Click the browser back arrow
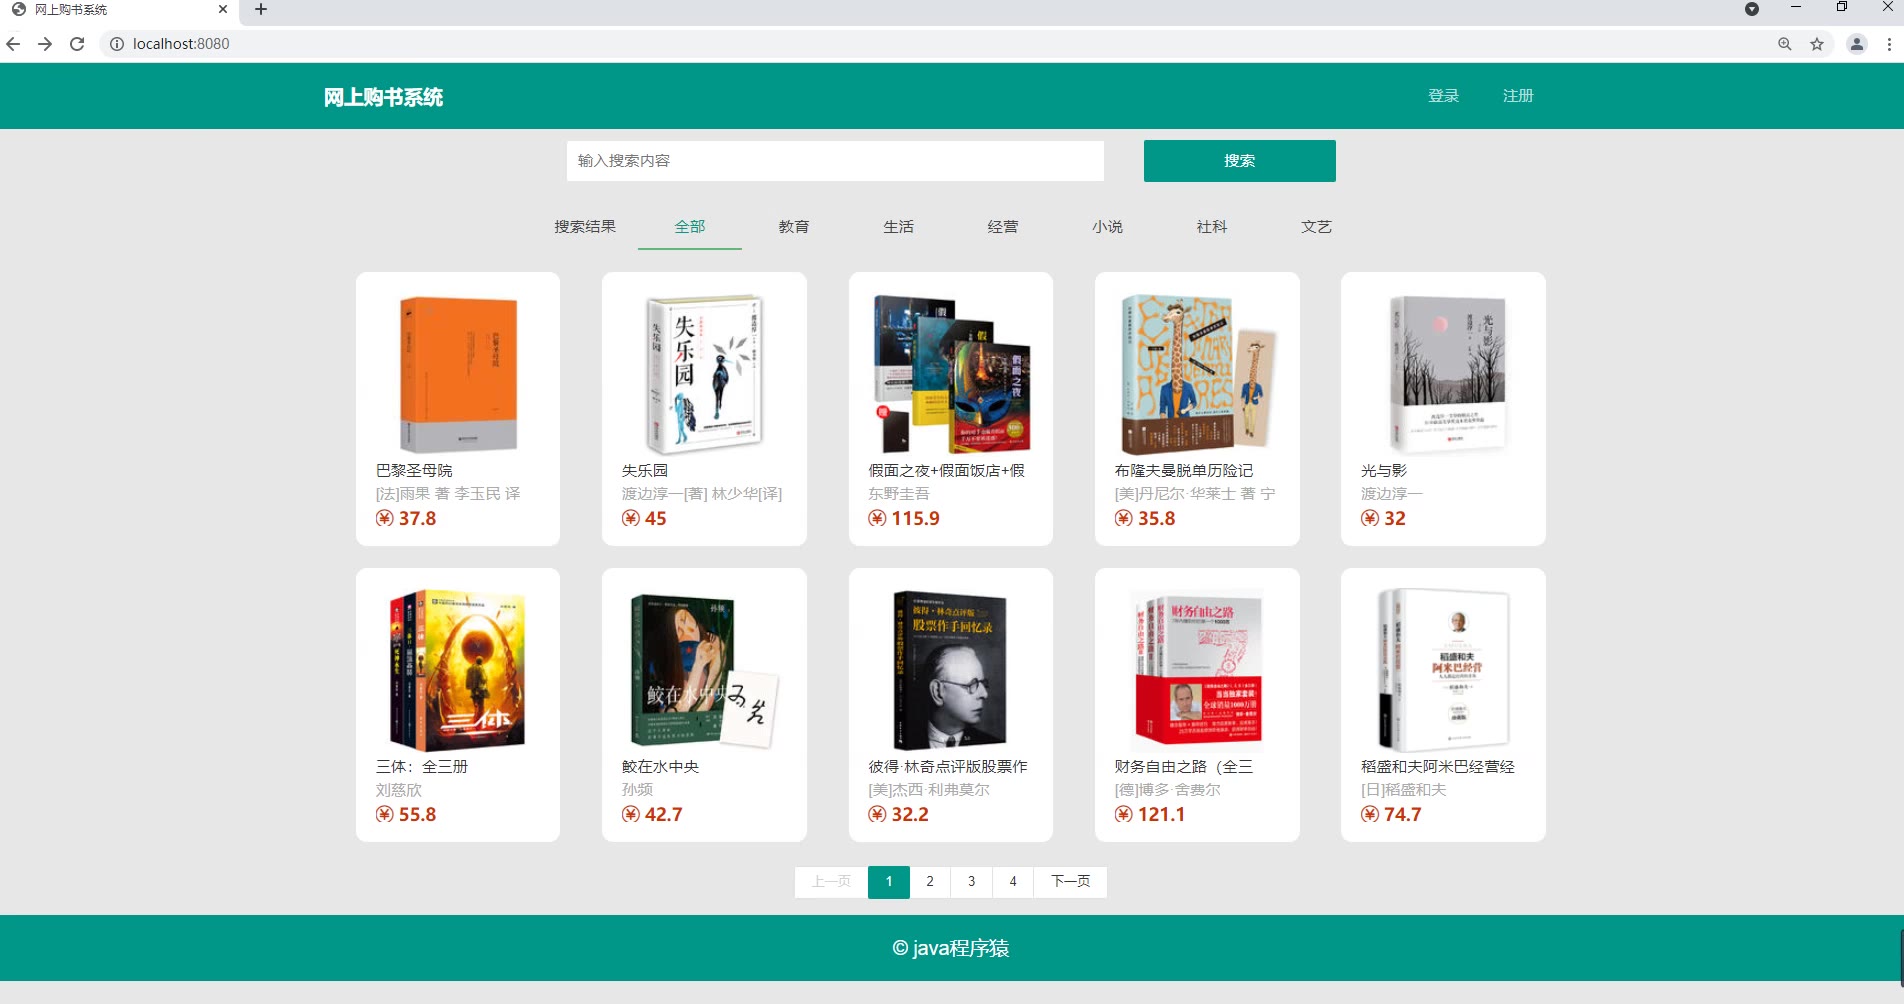The image size is (1904, 1004). 13,44
